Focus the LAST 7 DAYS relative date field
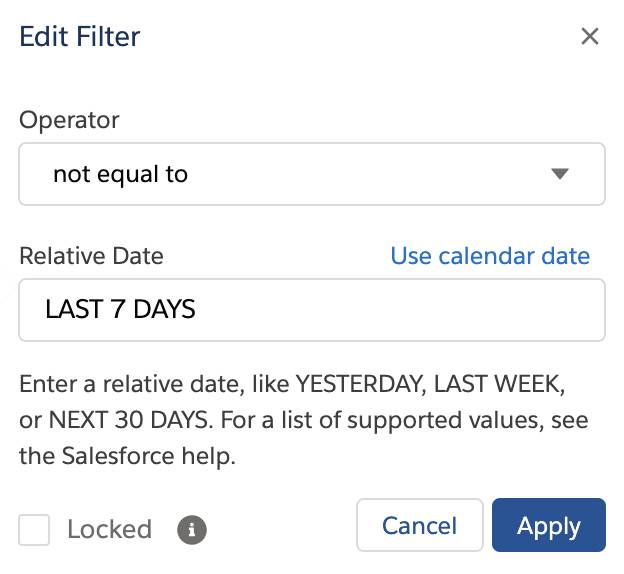Viewport: 624px width, 574px height. click(x=312, y=310)
